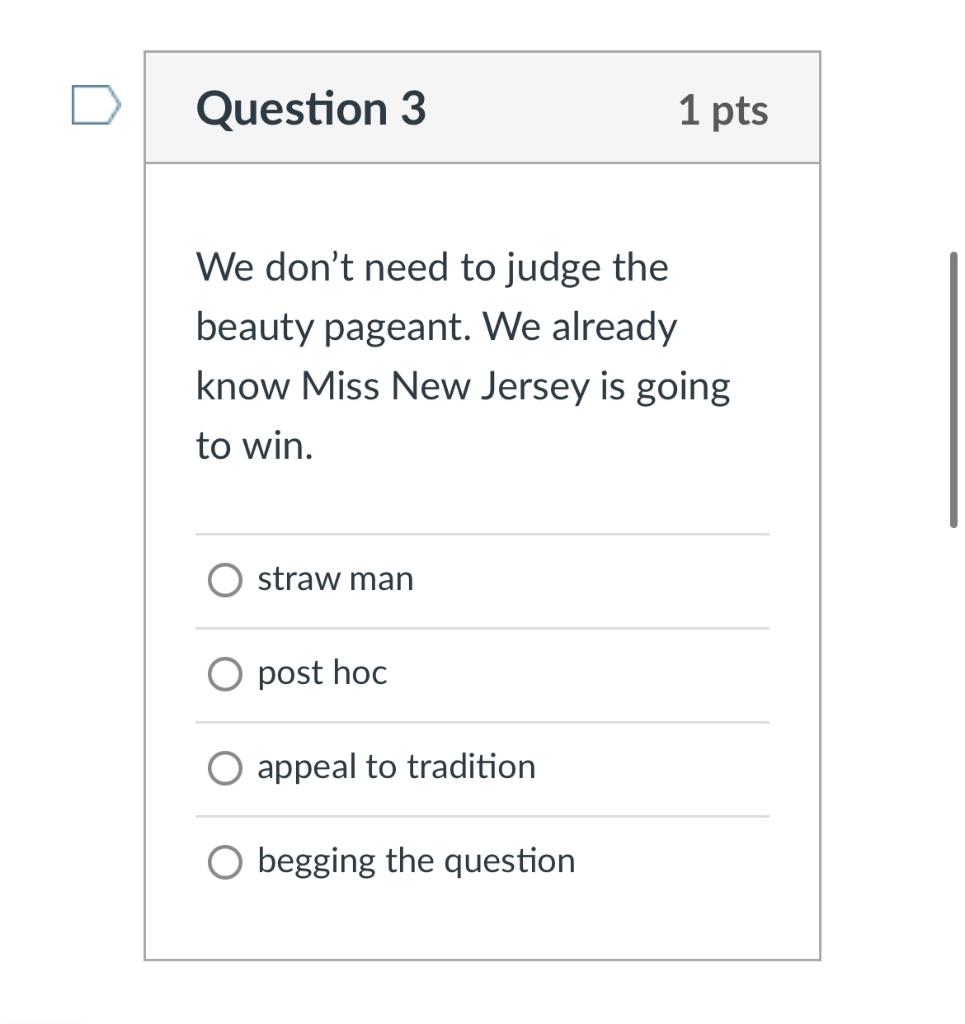Pick the 'appeal to tradition' radio button
Viewport: 965px width, 1024px height.
[225, 768]
